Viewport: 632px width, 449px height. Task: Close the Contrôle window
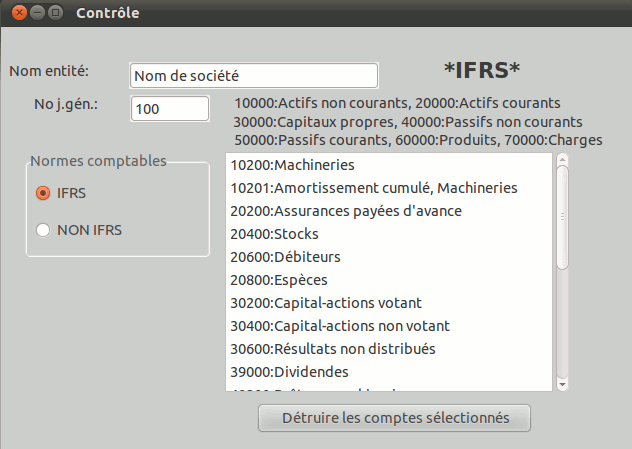20,13
